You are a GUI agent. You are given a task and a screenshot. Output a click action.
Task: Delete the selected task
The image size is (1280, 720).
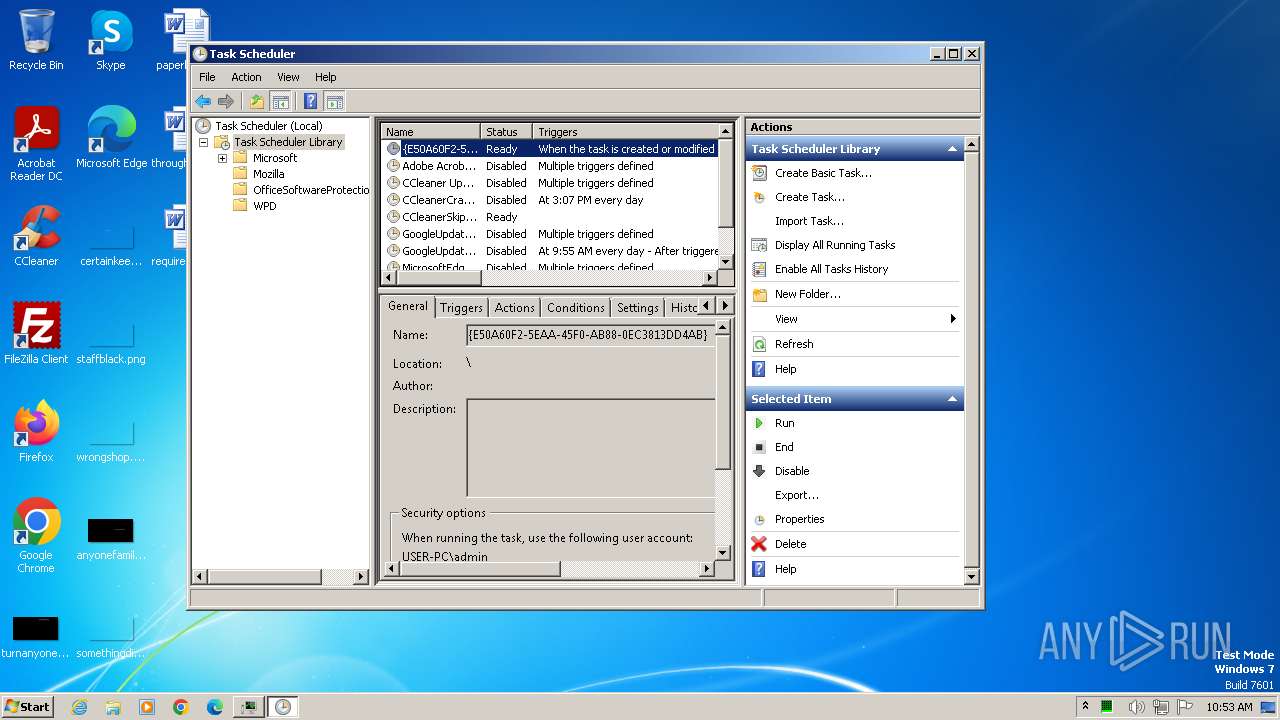click(790, 544)
